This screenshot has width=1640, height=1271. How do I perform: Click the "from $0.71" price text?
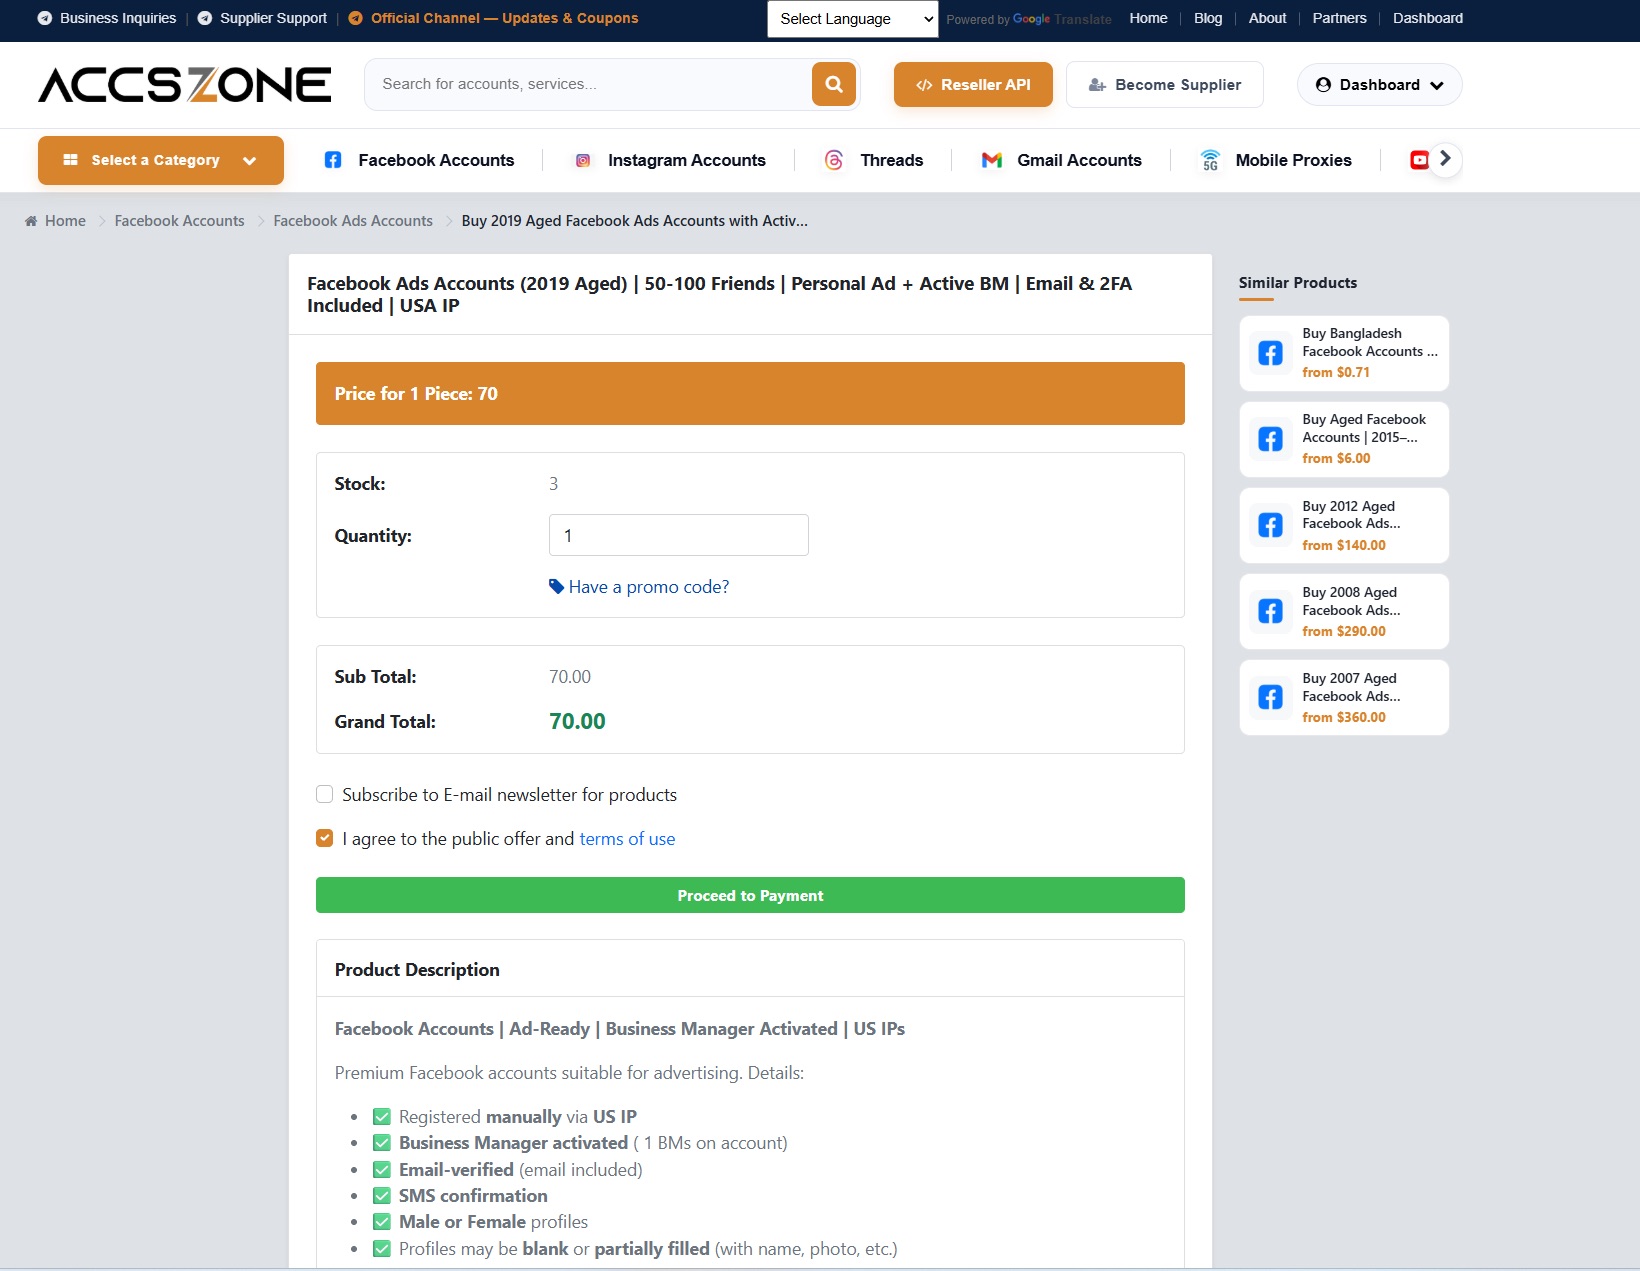point(1336,372)
